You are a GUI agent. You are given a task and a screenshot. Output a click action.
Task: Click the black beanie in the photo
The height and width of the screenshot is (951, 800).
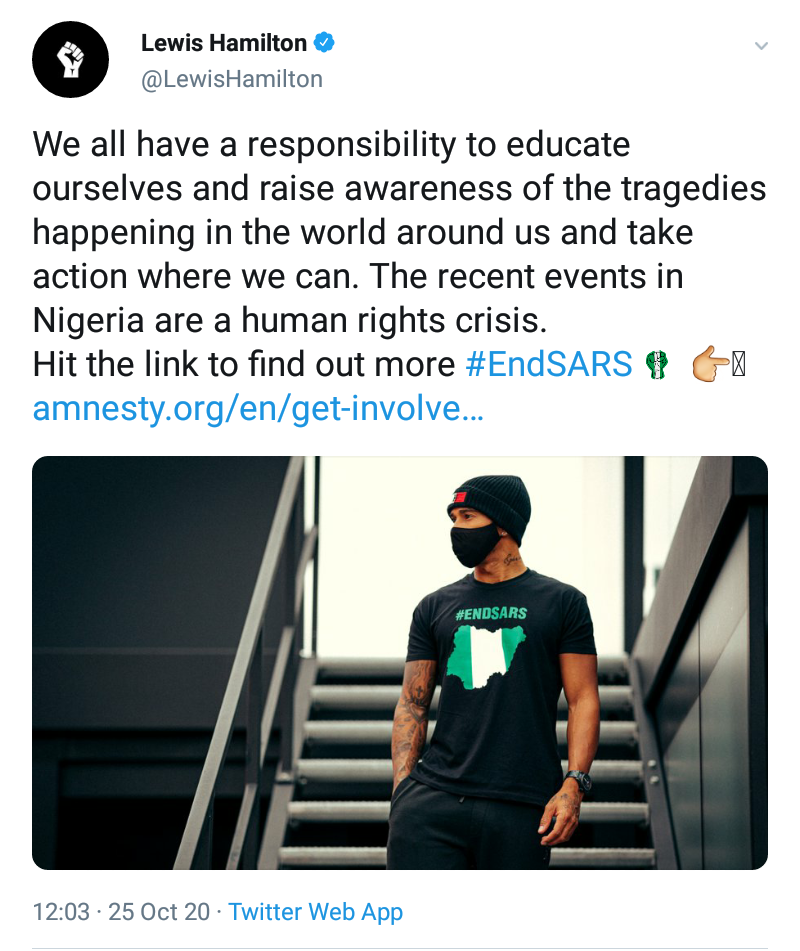[x=489, y=497]
